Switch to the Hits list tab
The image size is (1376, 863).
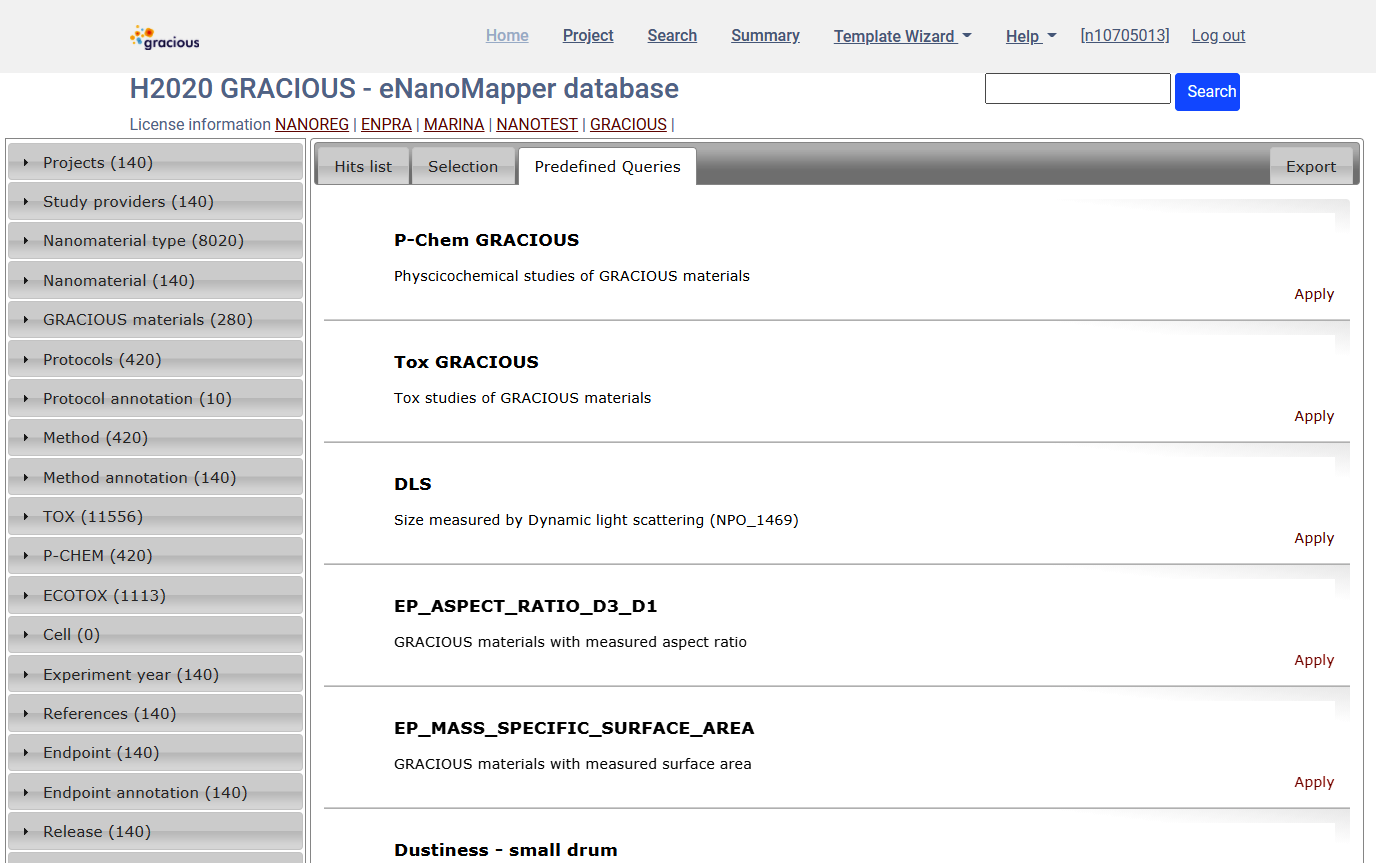click(363, 166)
